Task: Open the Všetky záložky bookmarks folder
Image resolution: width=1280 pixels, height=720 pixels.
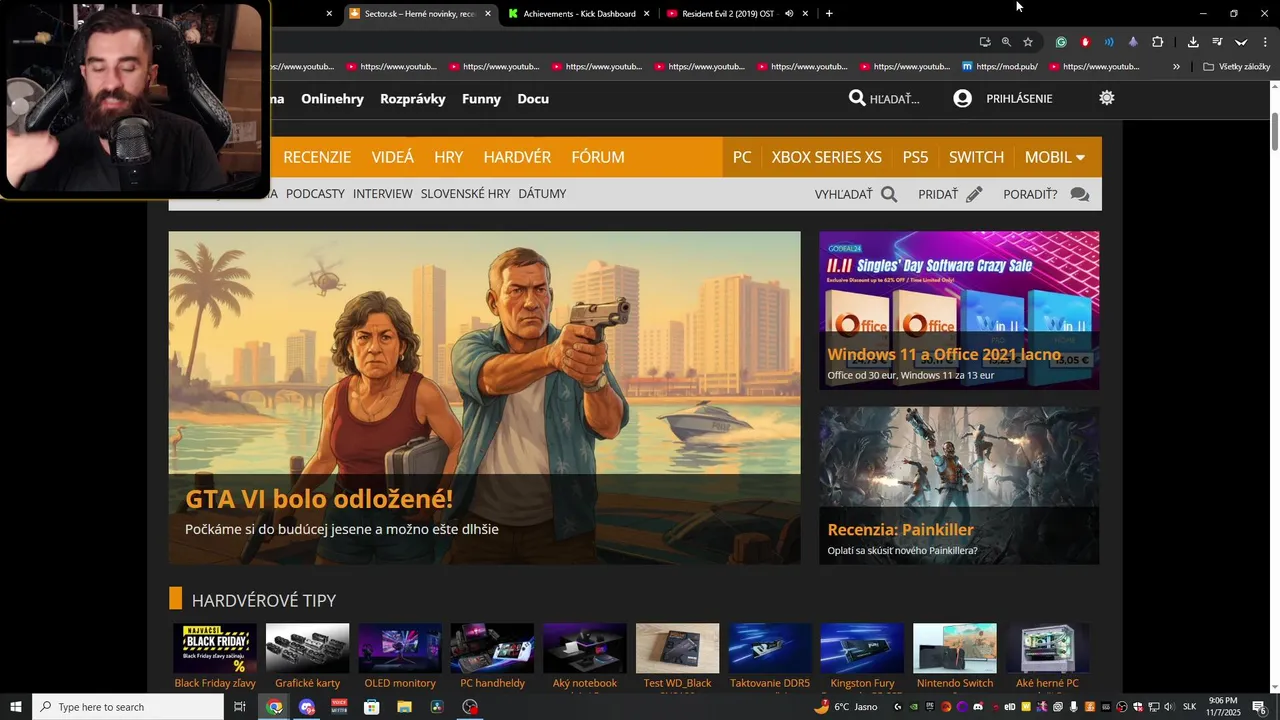Action: pyautogui.click(x=1237, y=67)
